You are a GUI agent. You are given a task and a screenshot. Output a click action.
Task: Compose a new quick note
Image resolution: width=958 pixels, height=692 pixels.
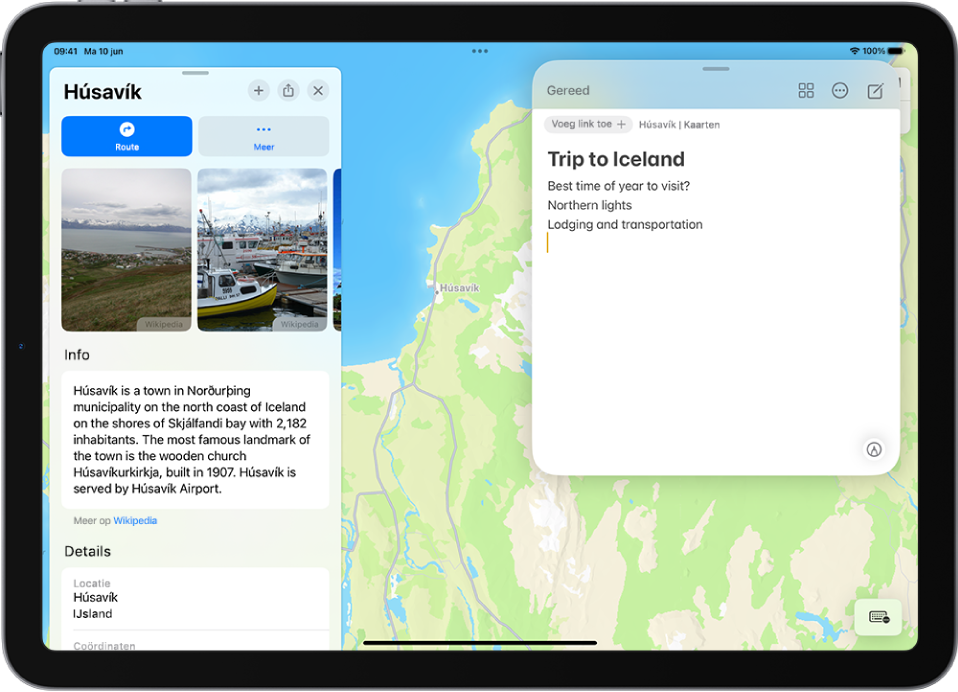pos(875,91)
